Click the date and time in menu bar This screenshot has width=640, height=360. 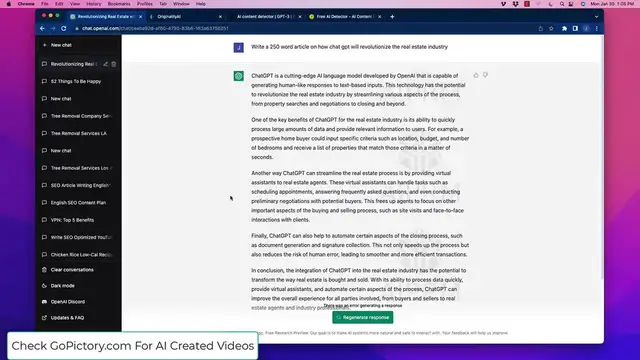click(612, 4)
